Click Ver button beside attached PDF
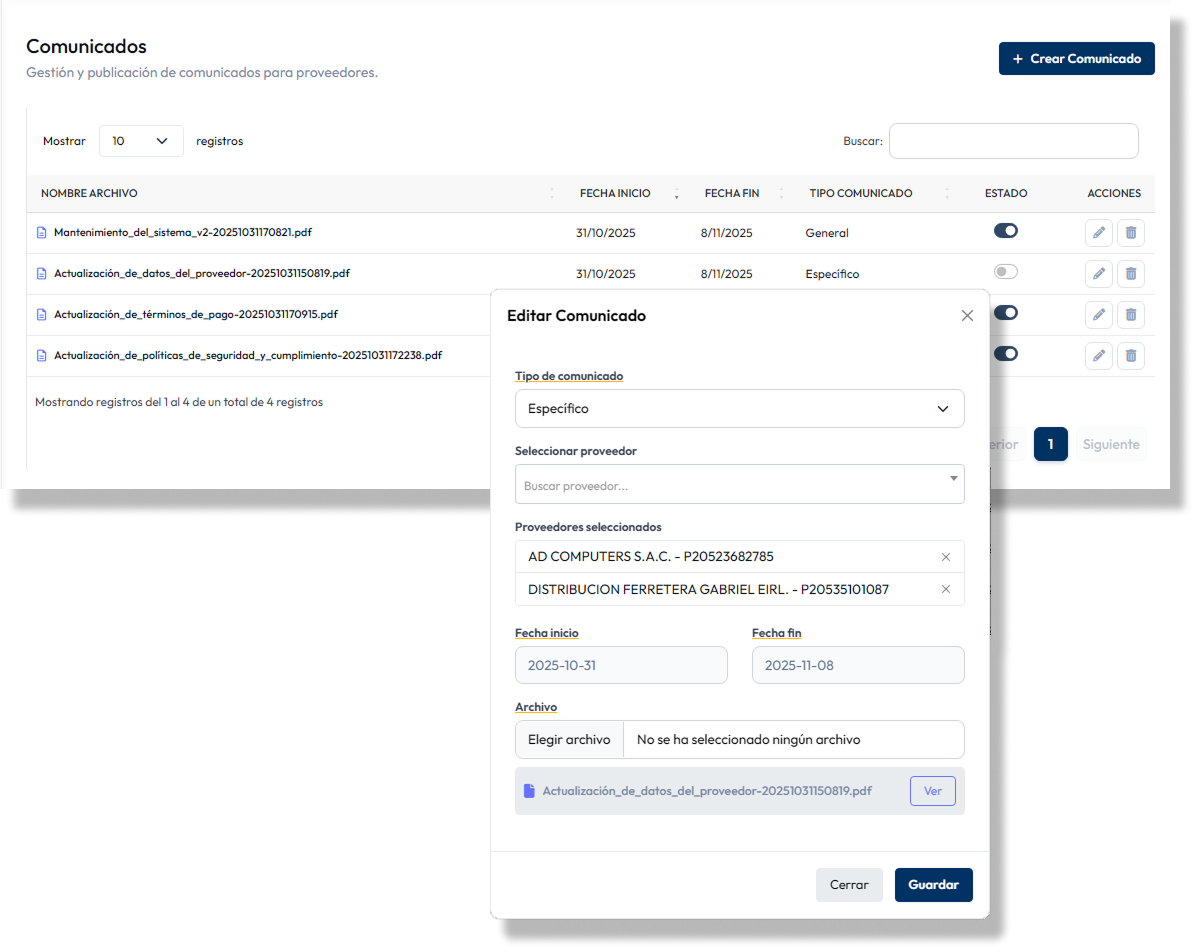Viewport: 1193px width, 952px height. (x=932, y=791)
